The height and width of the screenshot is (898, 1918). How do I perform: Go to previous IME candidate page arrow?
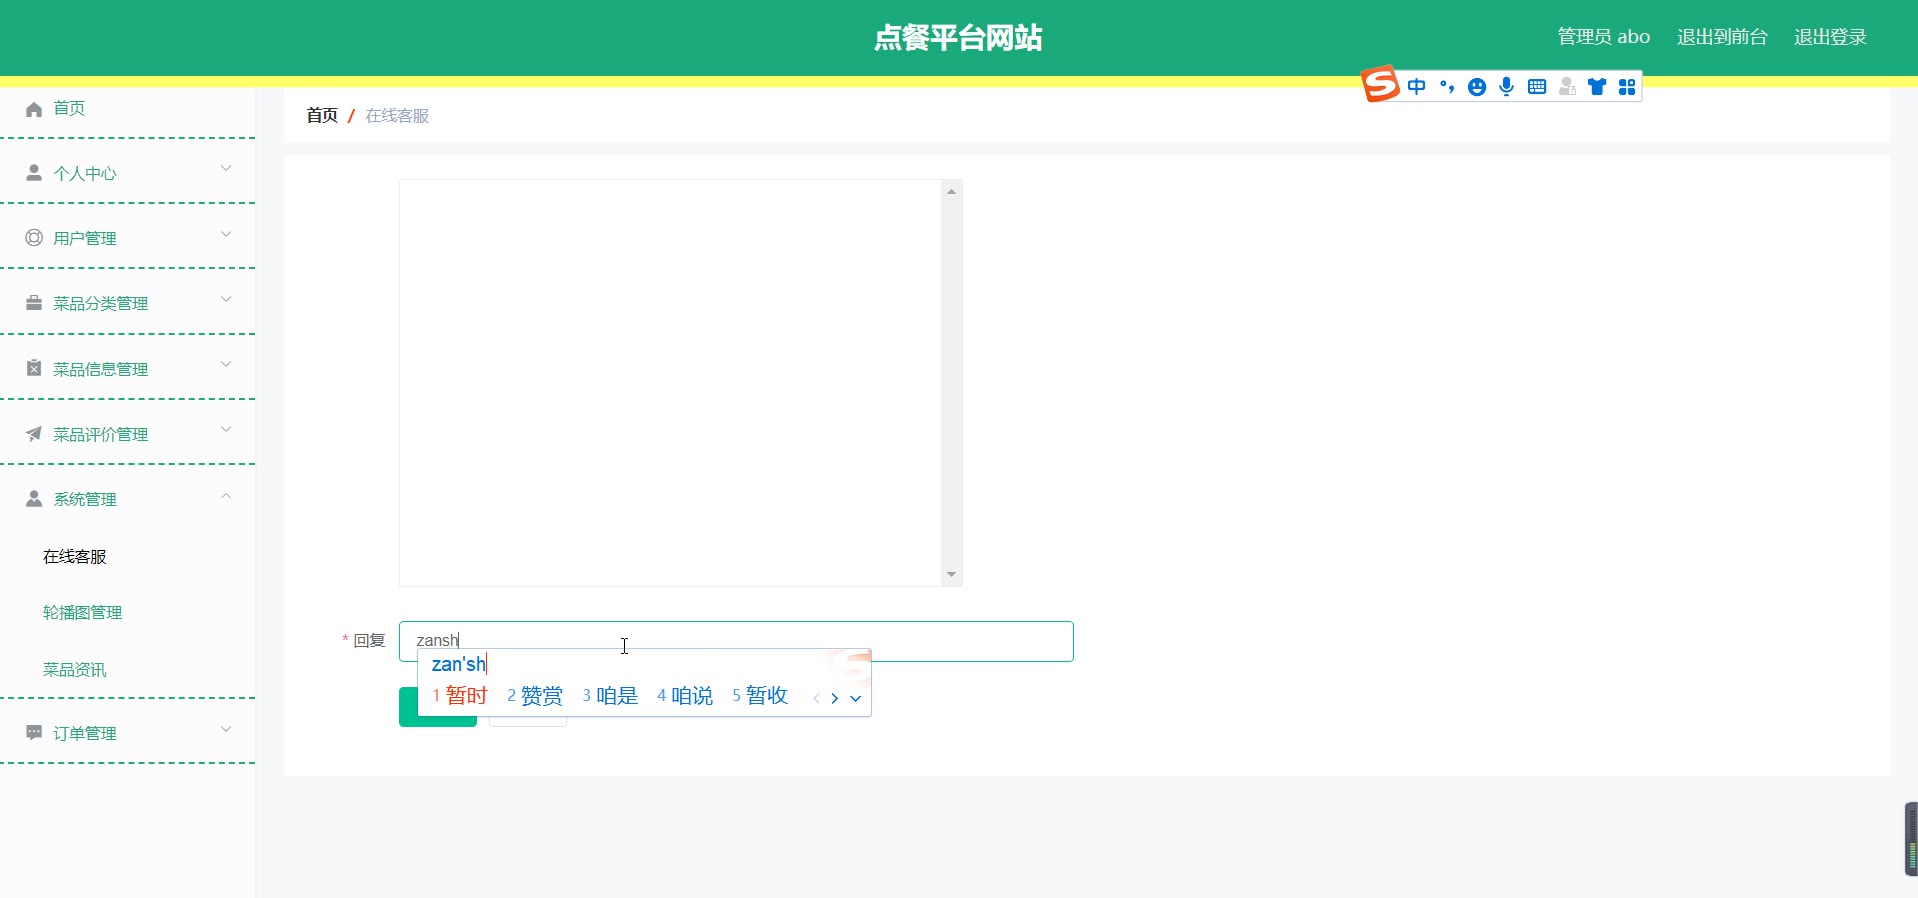click(x=816, y=698)
